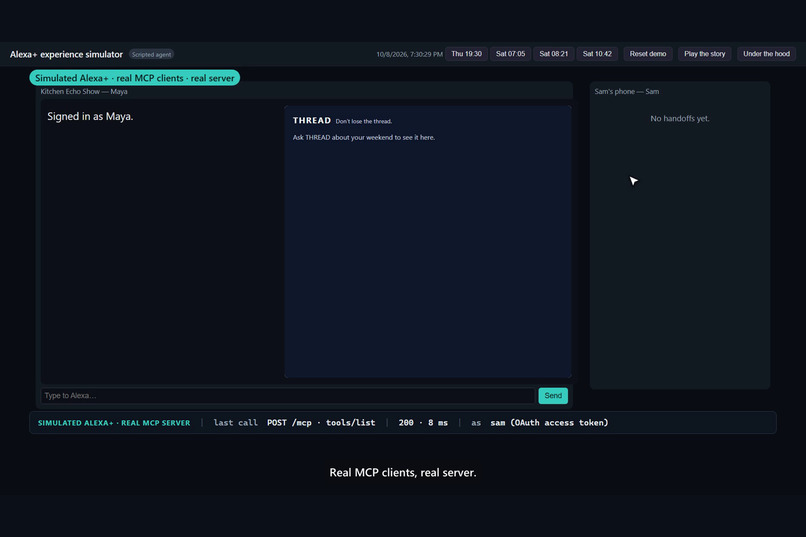Start Play the story
The width and height of the screenshot is (806, 537).
(705, 54)
